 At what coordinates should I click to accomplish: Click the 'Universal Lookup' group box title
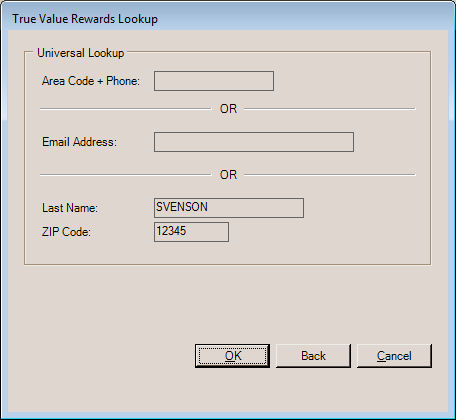[81, 53]
